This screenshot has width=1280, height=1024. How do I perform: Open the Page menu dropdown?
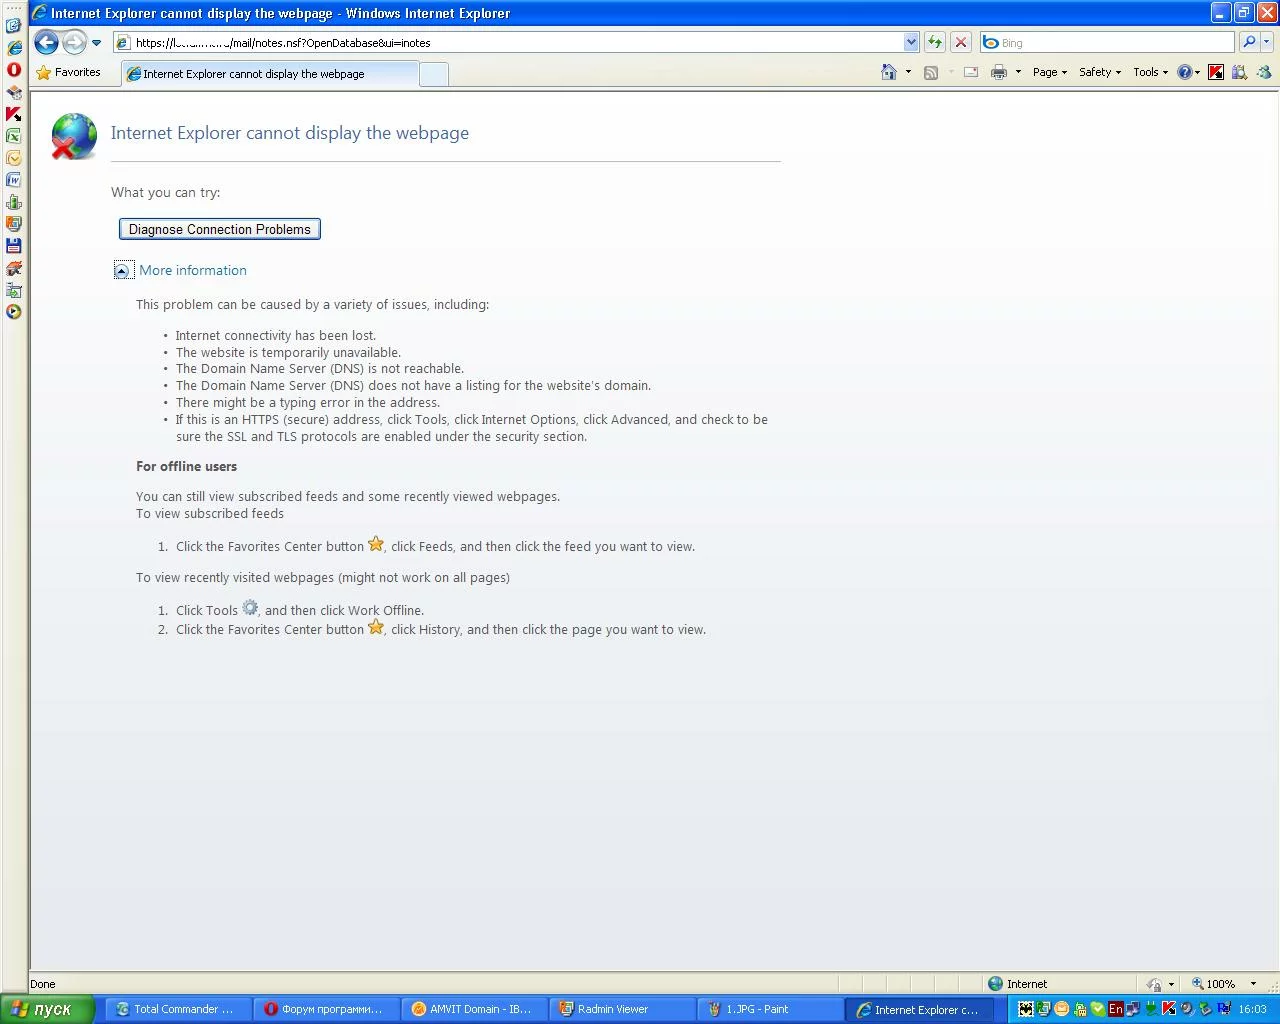(1049, 72)
